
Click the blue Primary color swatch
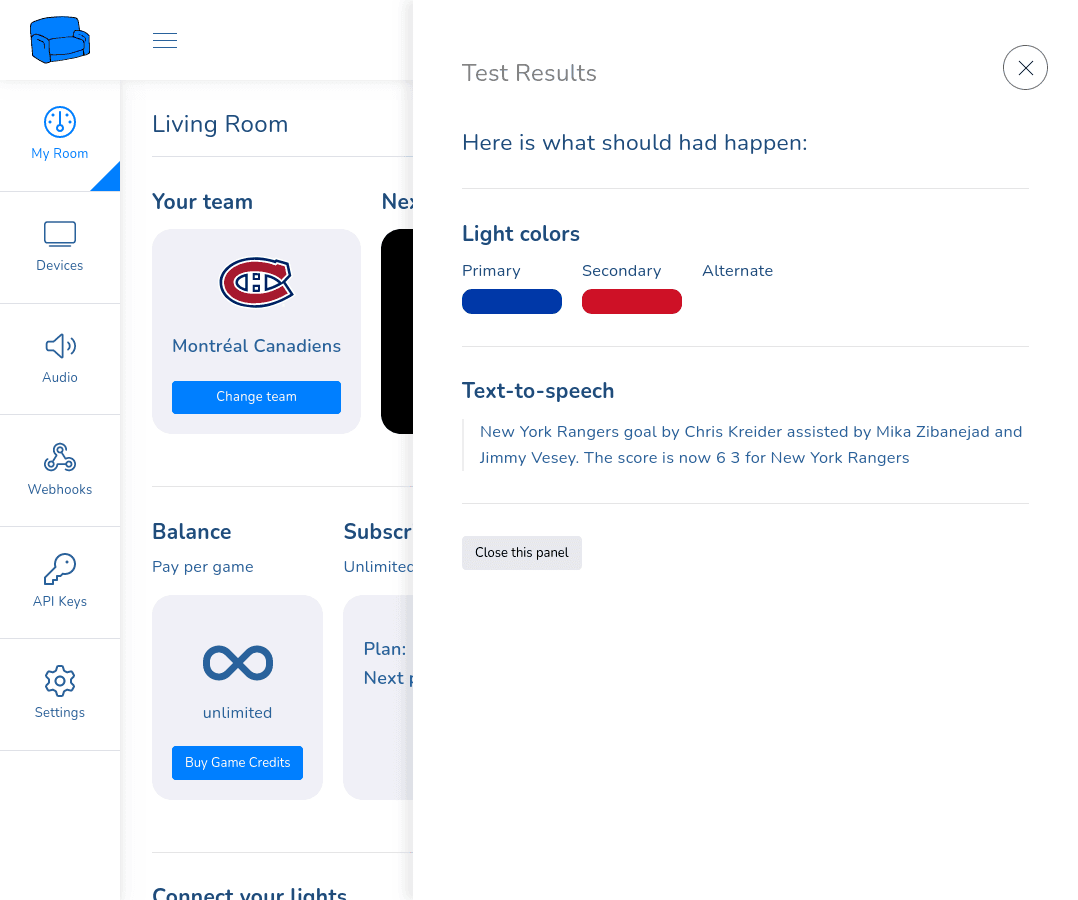[x=512, y=302]
